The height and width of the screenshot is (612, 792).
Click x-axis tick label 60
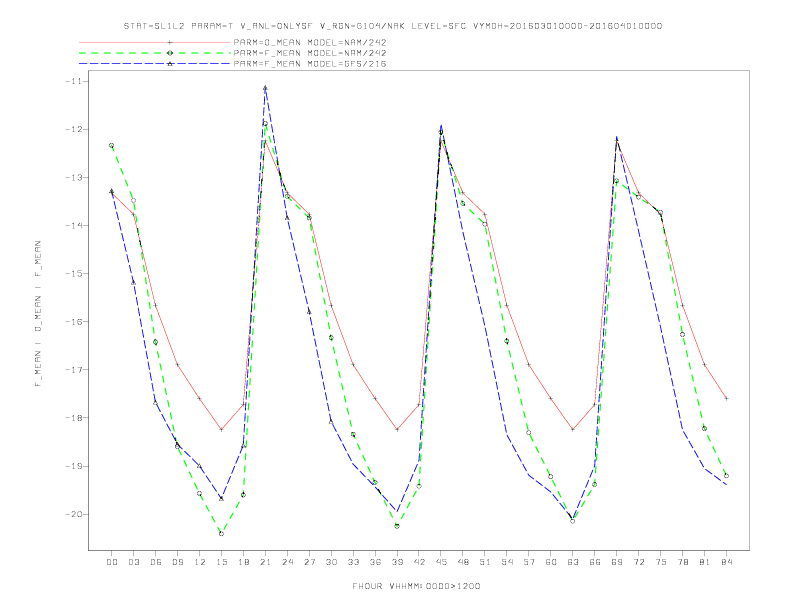pyautogui.click(x=551, y=562)
